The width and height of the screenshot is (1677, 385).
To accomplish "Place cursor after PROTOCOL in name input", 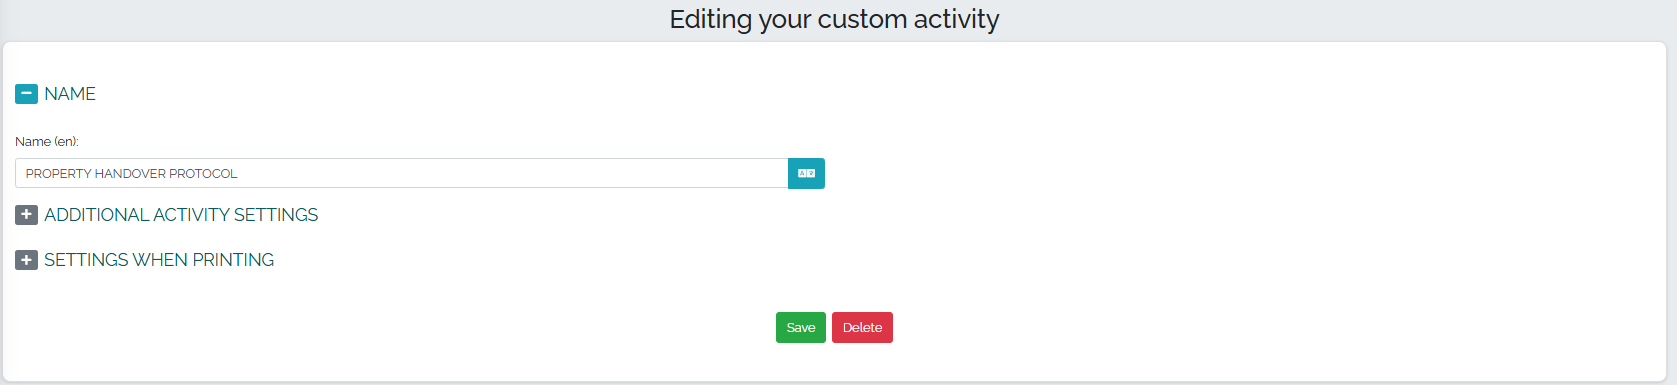I will pos(240,173).
